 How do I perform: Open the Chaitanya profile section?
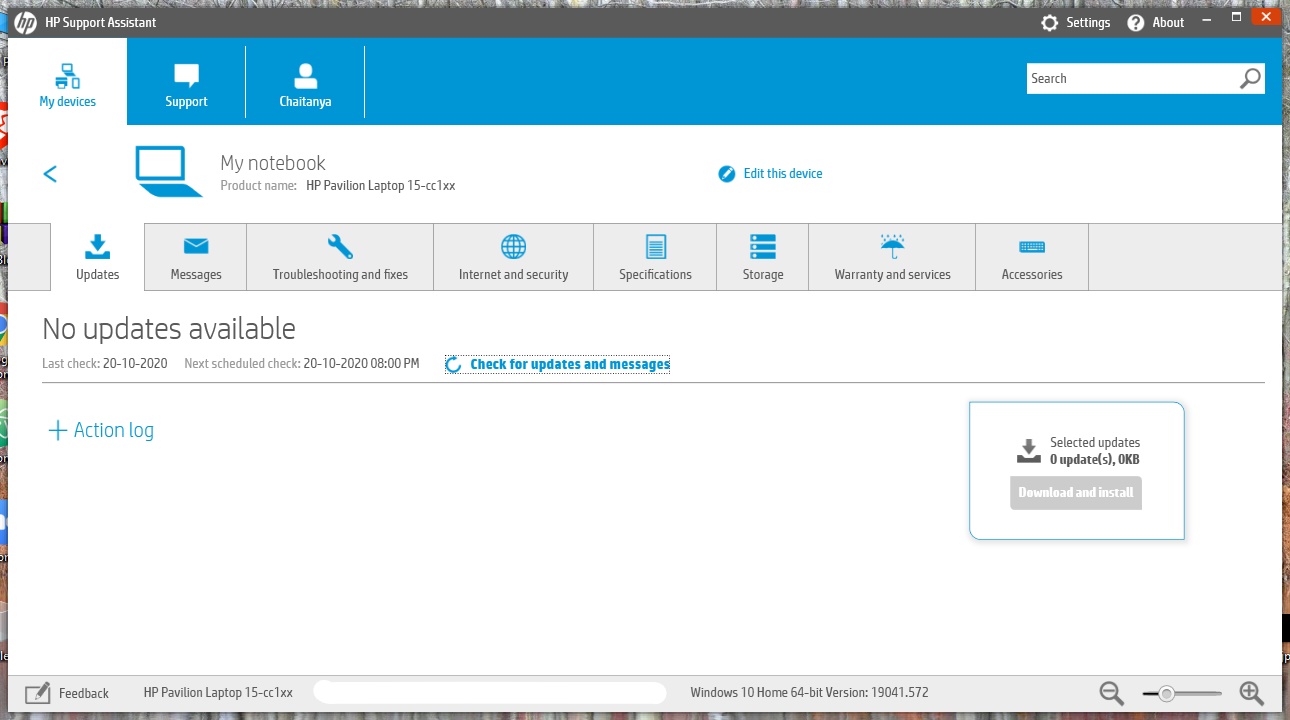305,82
